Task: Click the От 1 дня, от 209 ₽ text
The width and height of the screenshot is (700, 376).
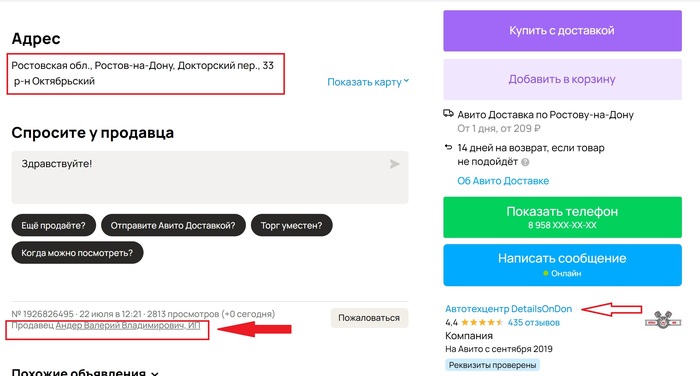Action: click(x=499, y=129)
